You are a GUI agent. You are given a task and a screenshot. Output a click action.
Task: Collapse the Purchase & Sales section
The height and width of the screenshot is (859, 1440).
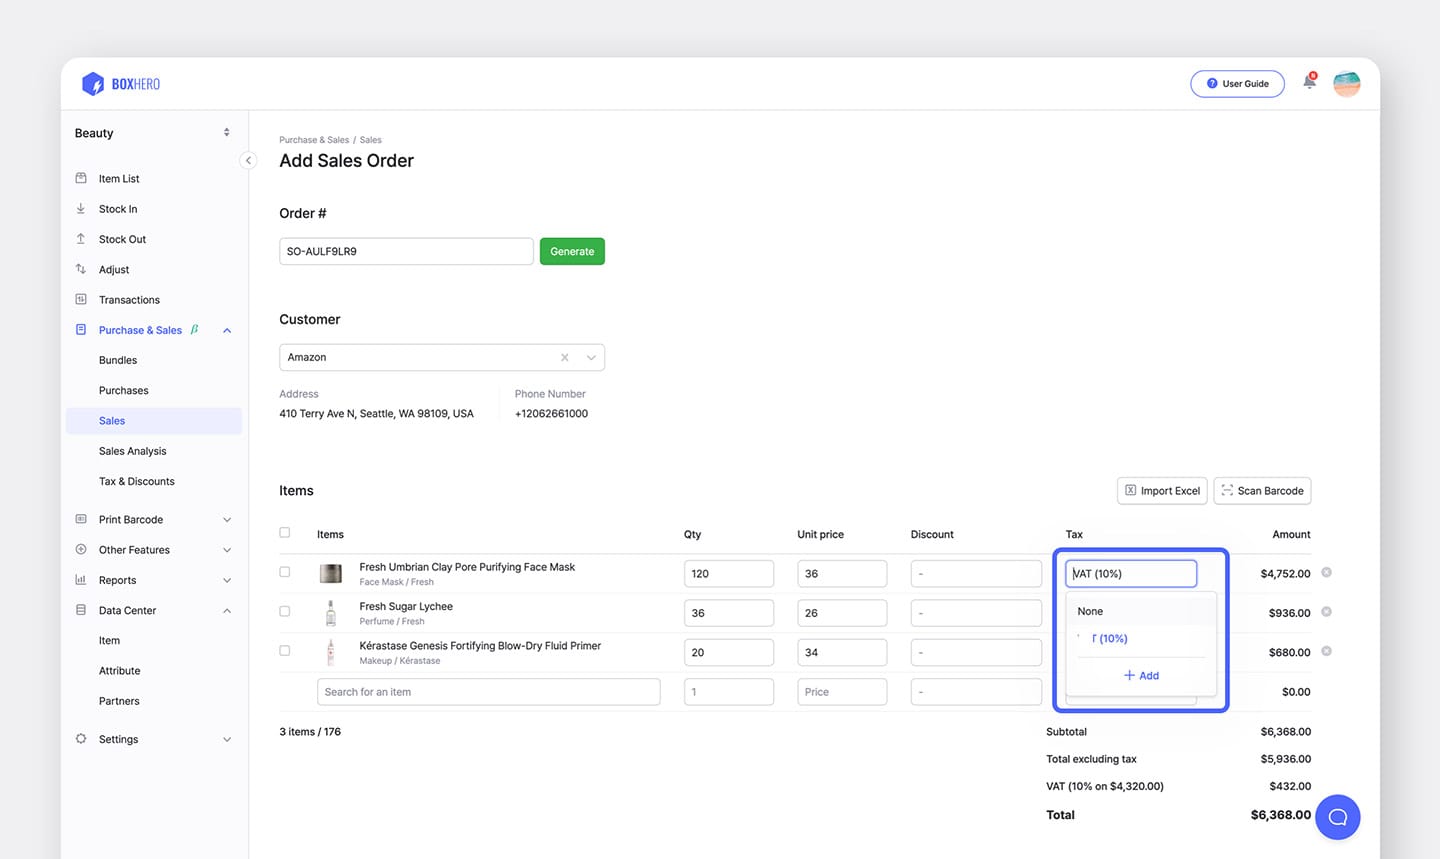(x=226, y=330)
